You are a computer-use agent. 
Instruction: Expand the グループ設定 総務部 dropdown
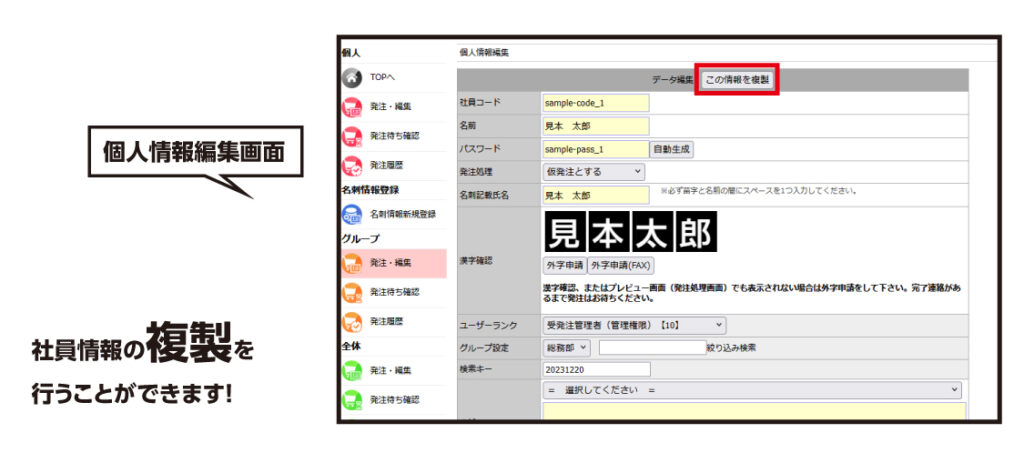click(x=567, y=348)
